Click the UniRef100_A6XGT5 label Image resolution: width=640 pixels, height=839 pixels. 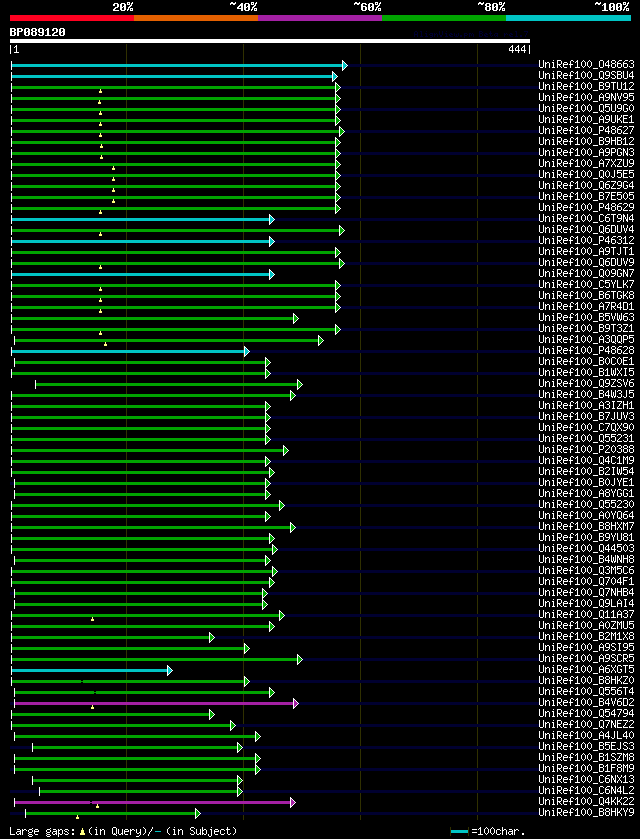[586, 669]
